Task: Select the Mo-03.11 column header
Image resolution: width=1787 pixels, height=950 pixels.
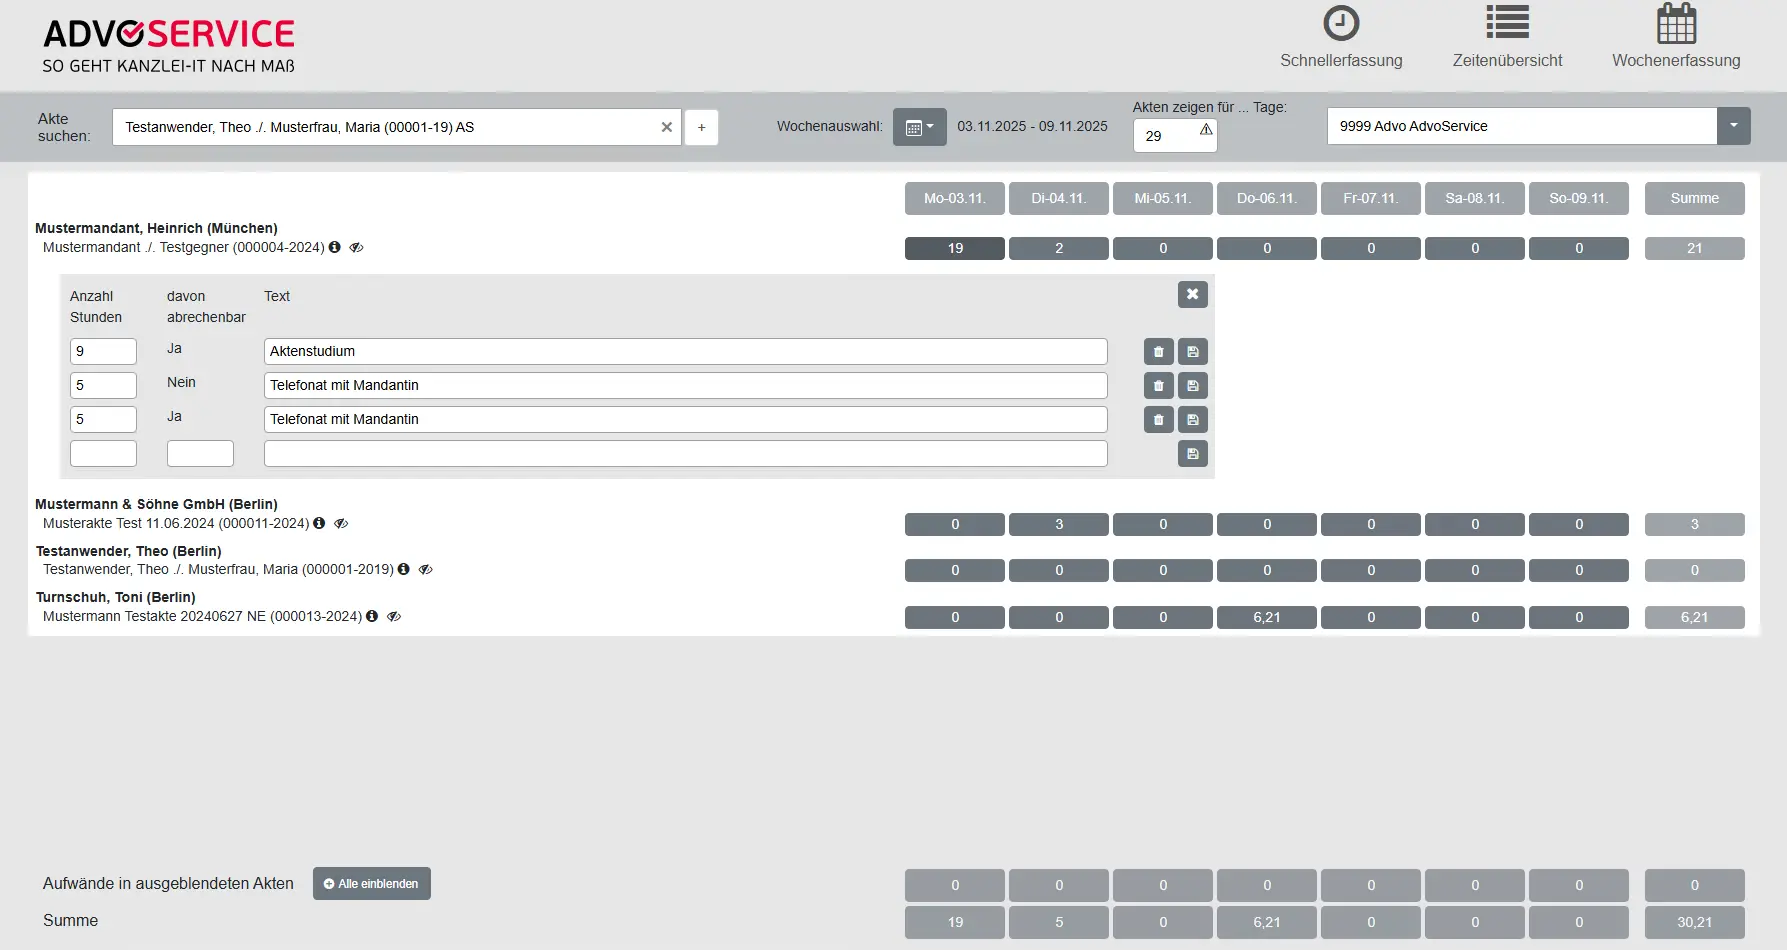Action: [x=954, y=198]
